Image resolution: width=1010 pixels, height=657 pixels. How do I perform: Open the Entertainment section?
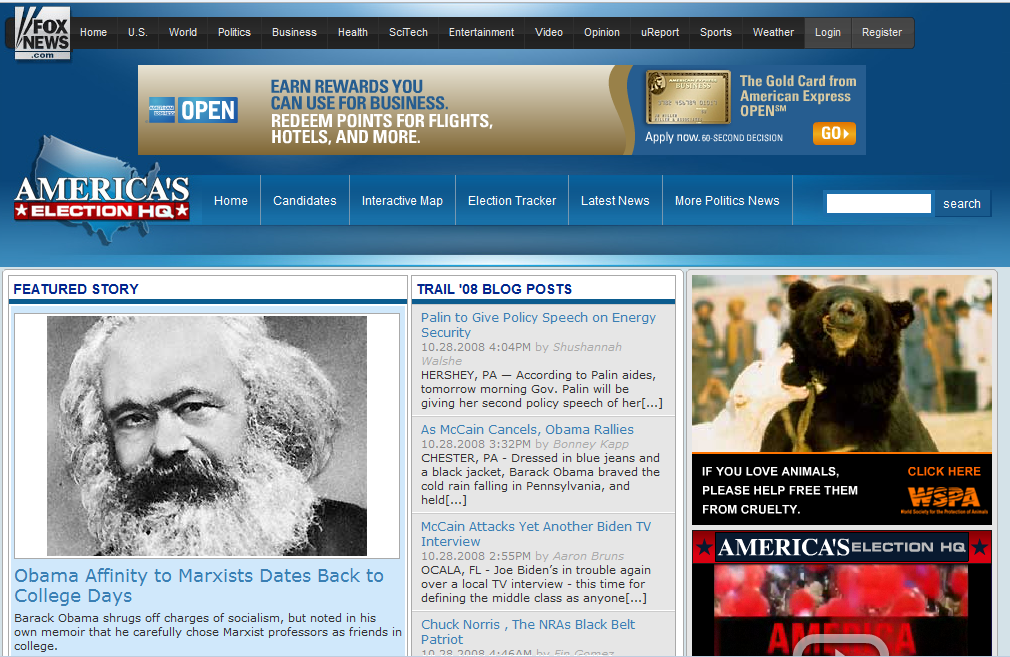pos(481,32)
